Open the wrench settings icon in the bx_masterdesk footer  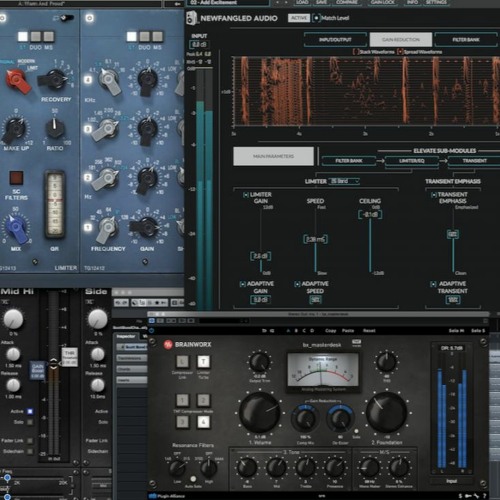pyautogui.click(x=476, y=496)
